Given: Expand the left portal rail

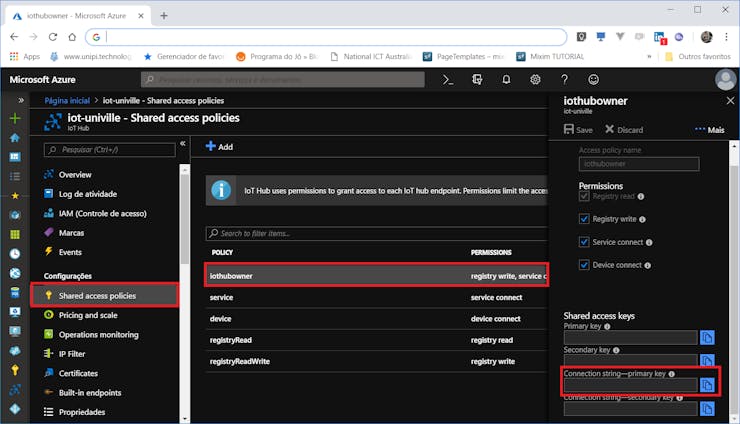Looking at the screenshot, I should tap(21, 100).
